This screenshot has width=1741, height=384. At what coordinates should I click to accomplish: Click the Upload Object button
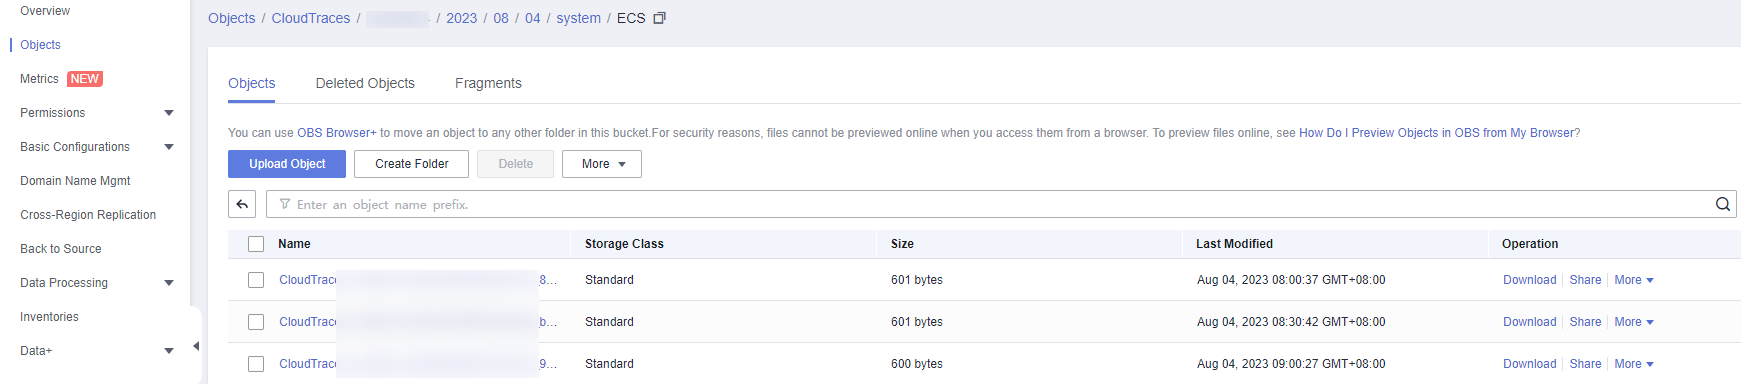287,164
